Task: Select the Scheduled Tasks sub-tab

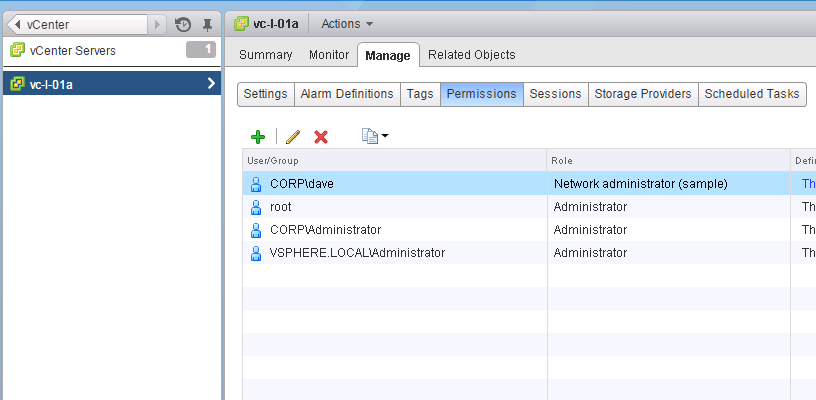Action: (x=752, y=94)
